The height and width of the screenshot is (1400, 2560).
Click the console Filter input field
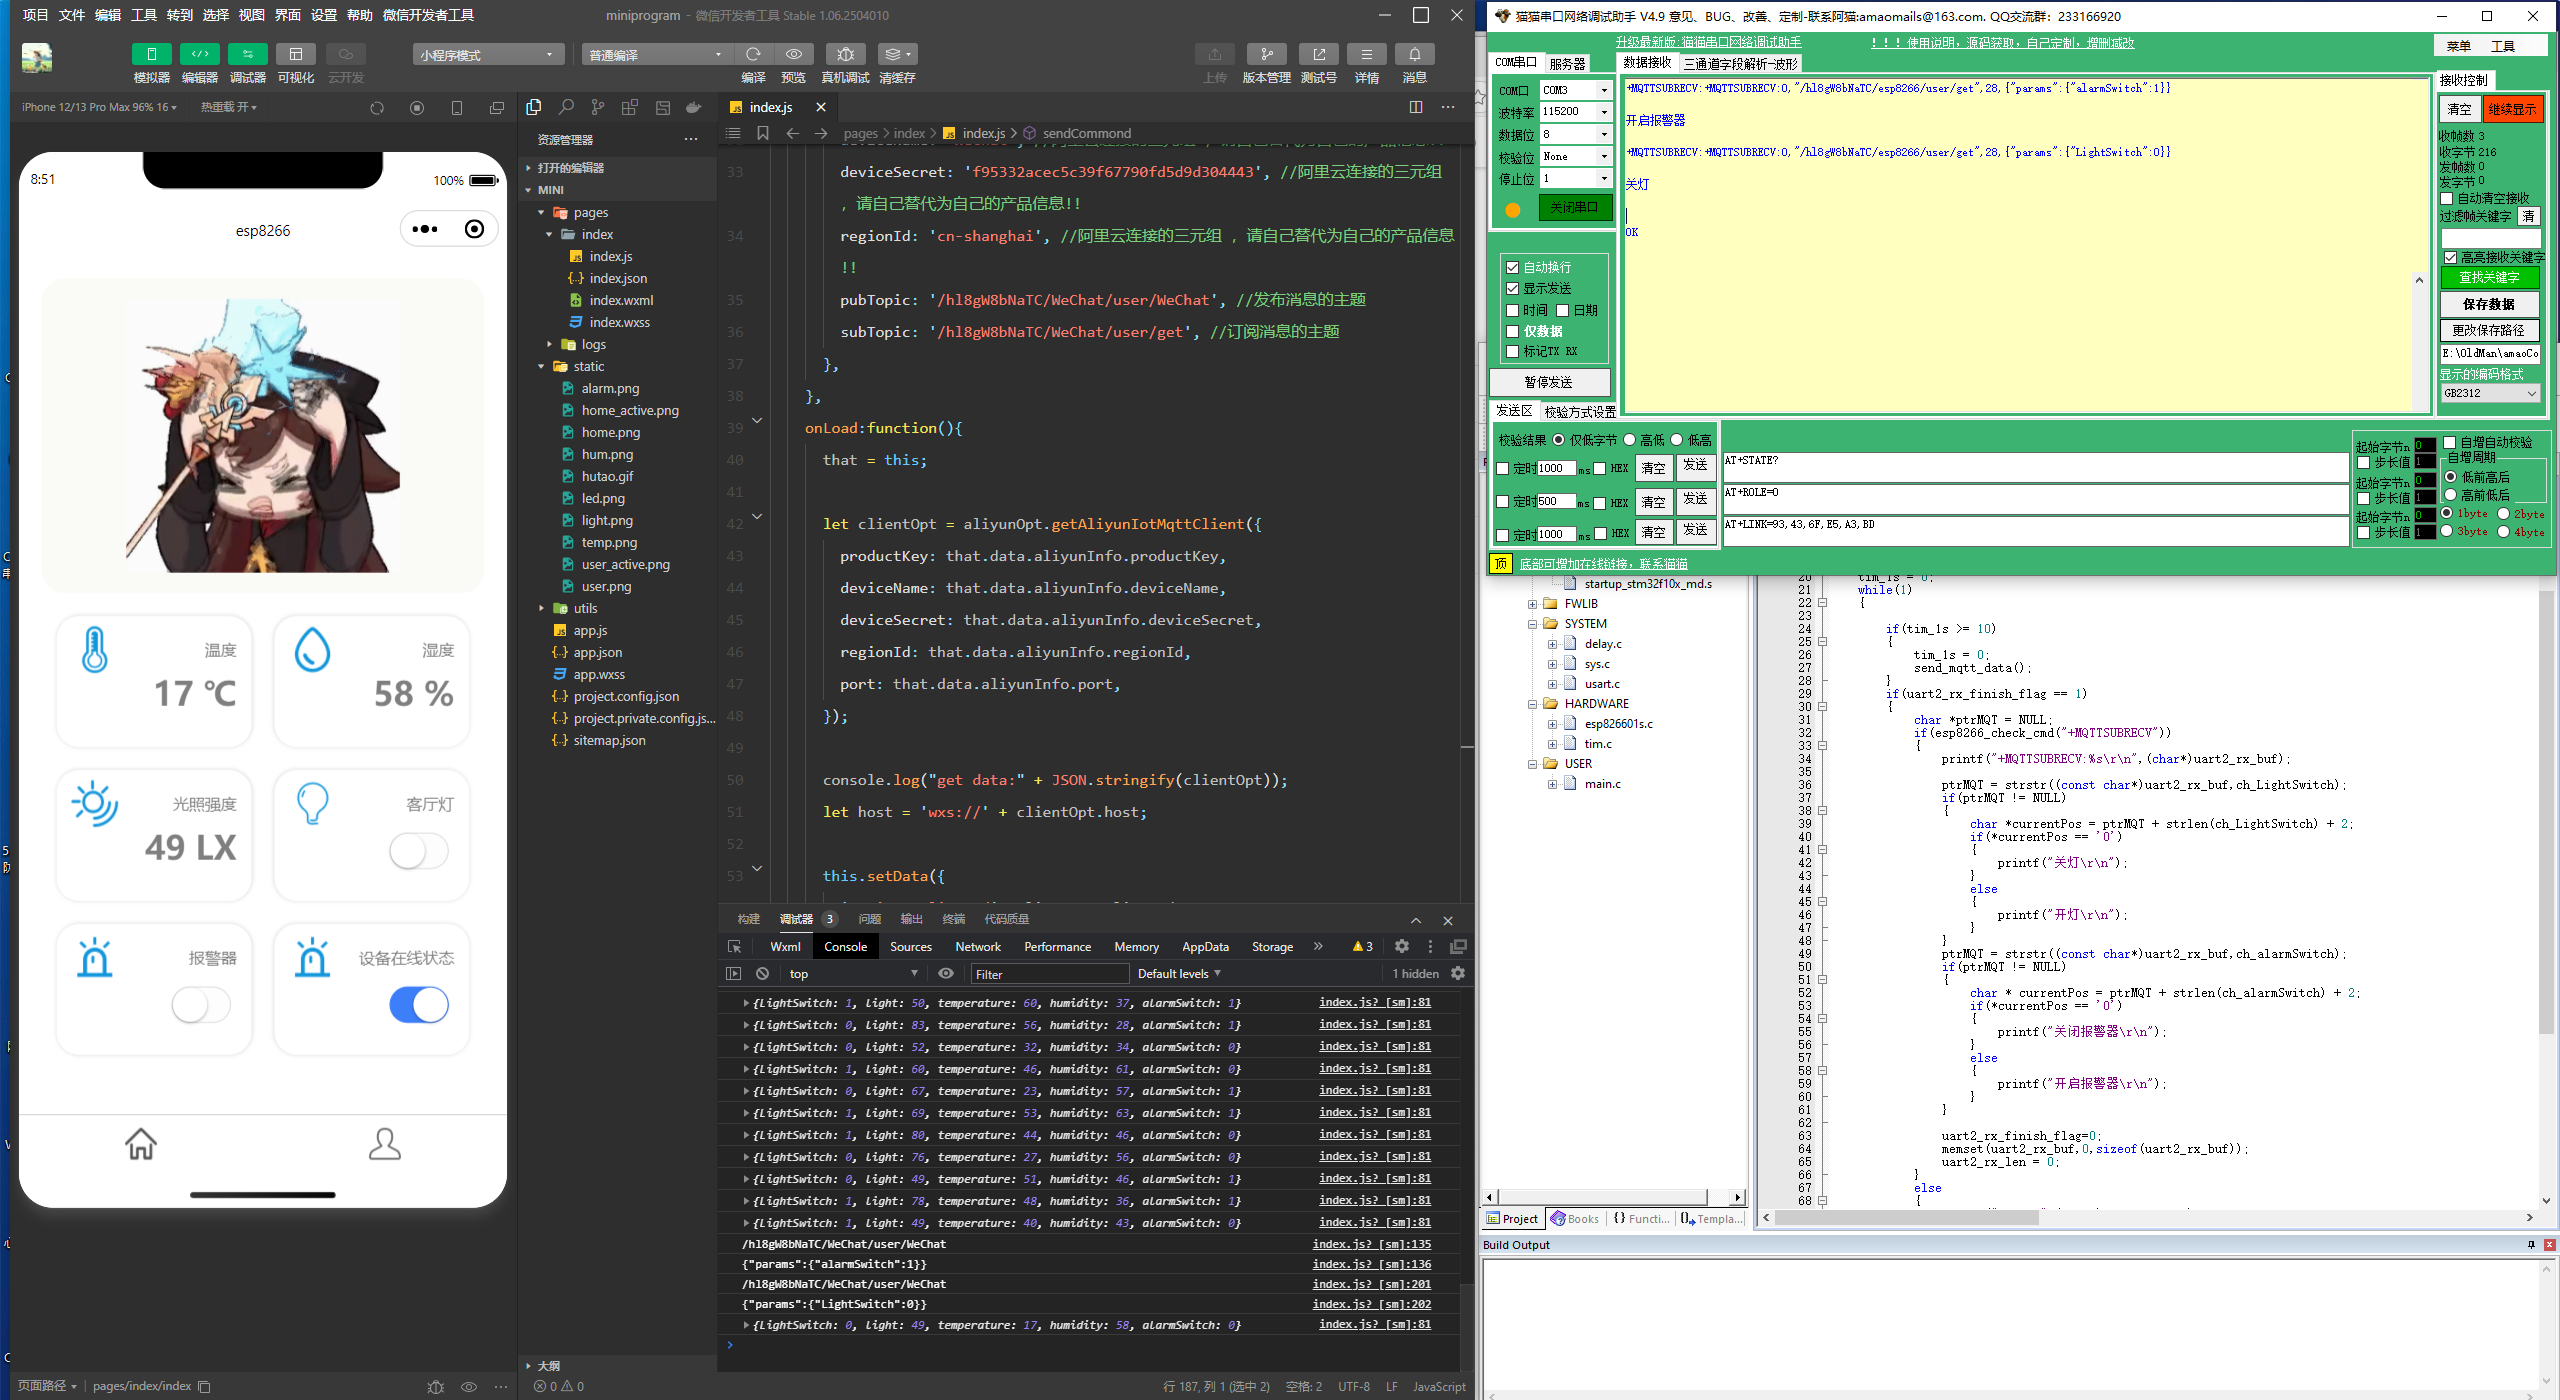point(1048,974)
